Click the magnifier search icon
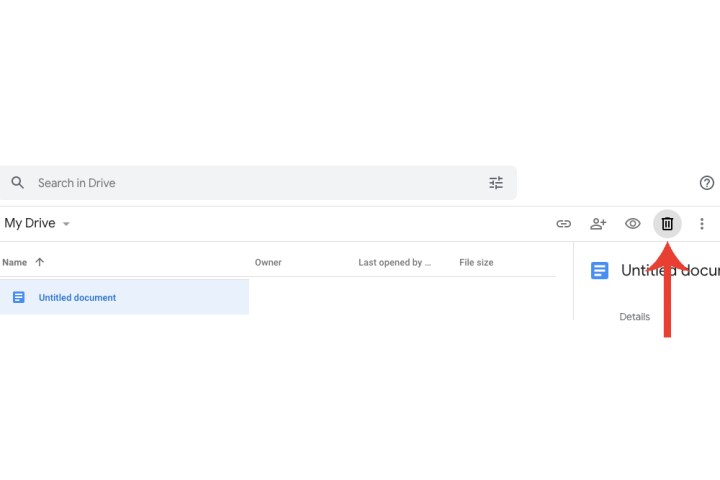Viewport: 720px width, 480px height. 17,183
